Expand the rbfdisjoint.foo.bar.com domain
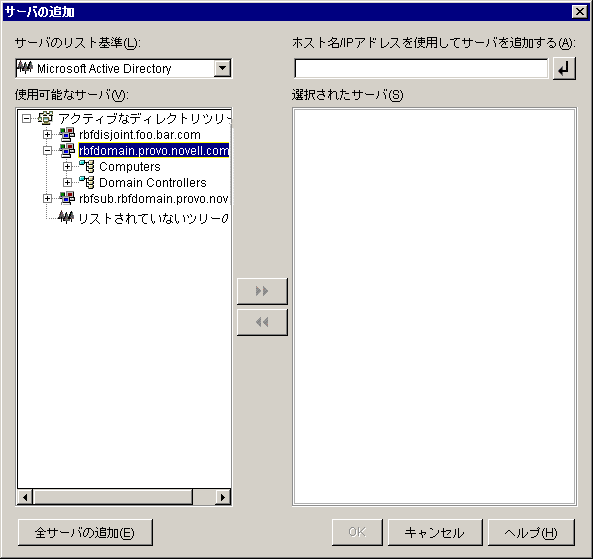This screenshot has height=559, width=593. coord(47,135)
